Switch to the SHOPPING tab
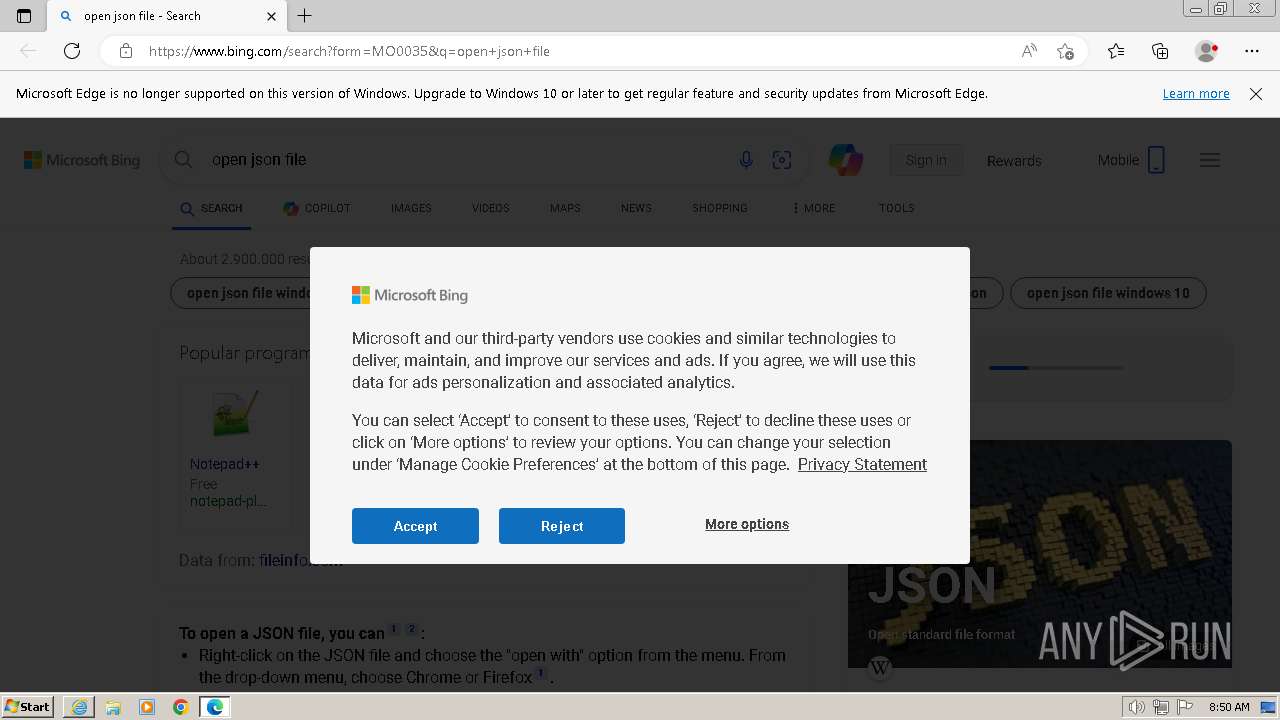 [720, 208]
